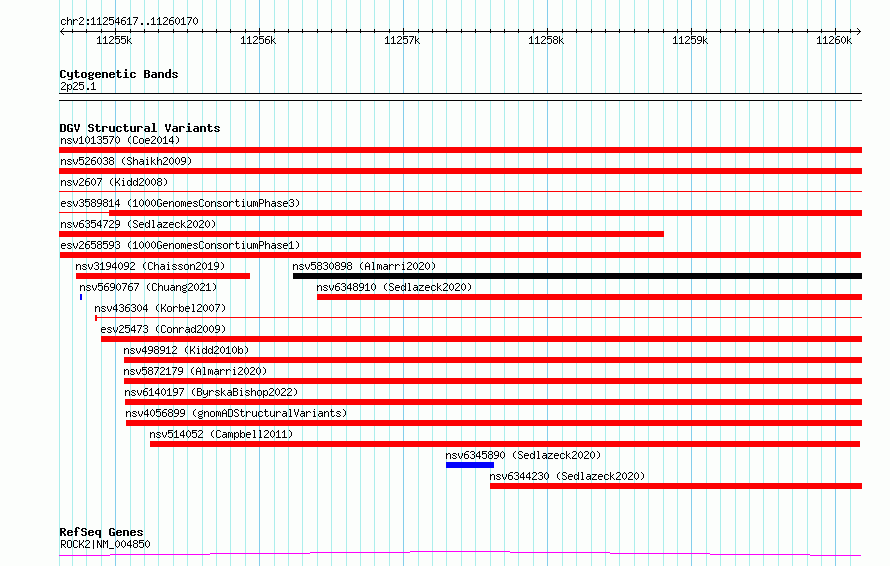Click the nsv3194092 (Chaisson2019) label
Image resolution: width=890 pixels, height=566 pixels.
150,266
